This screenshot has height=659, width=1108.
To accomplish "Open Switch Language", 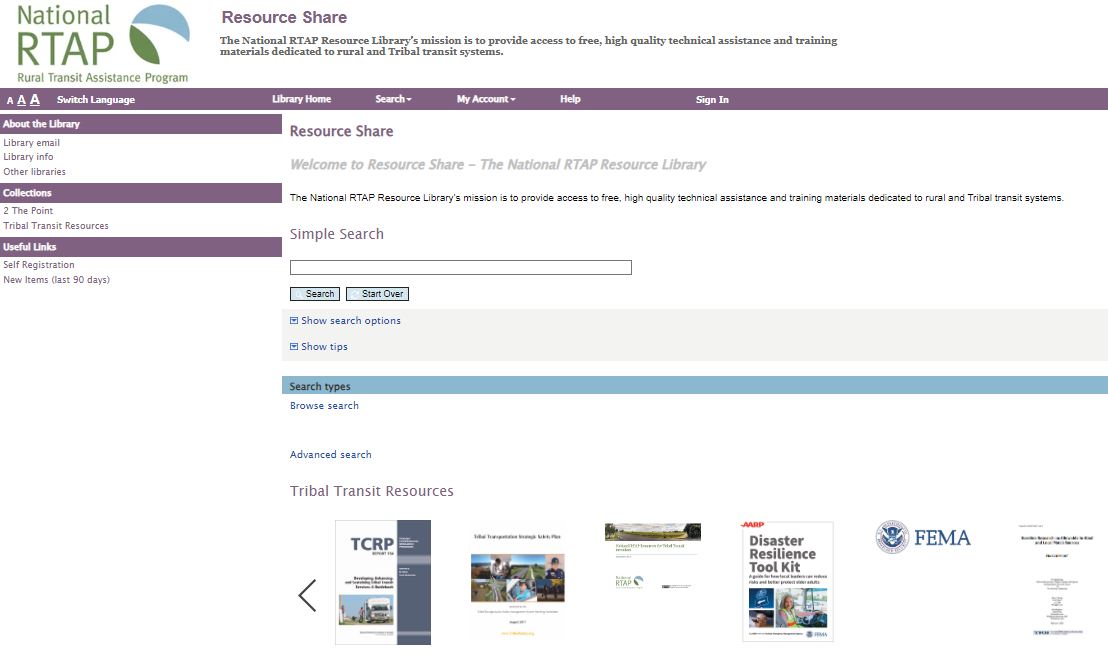I will [x=95, y=99].
